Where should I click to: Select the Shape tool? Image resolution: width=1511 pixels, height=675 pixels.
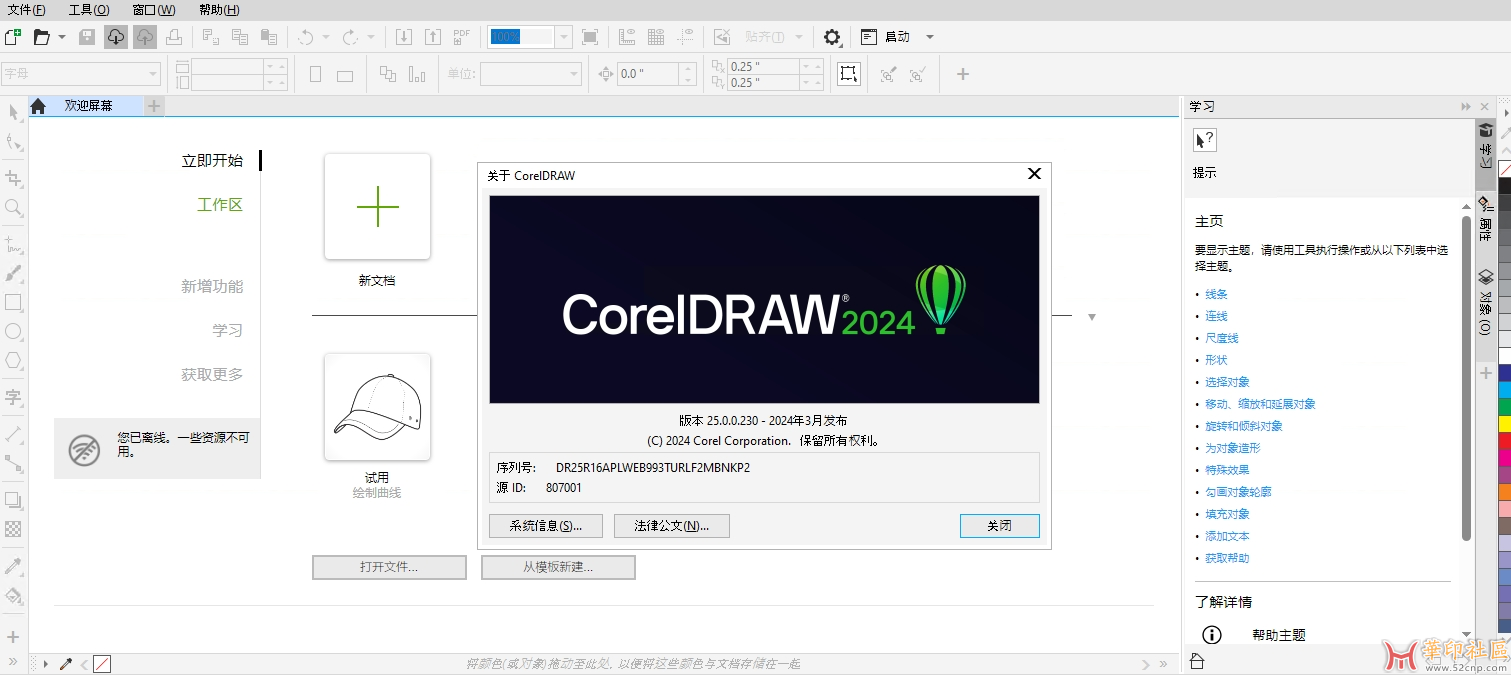[14, 142]
